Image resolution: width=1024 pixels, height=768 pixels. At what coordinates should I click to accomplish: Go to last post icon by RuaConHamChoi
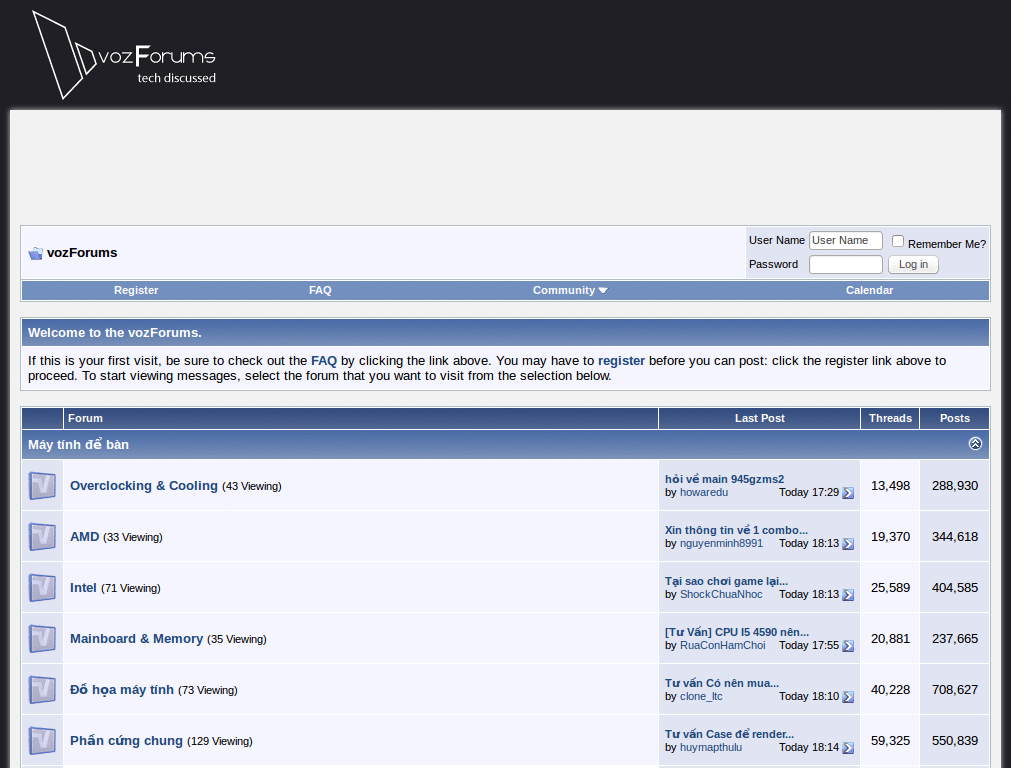(x=848, y=646)
